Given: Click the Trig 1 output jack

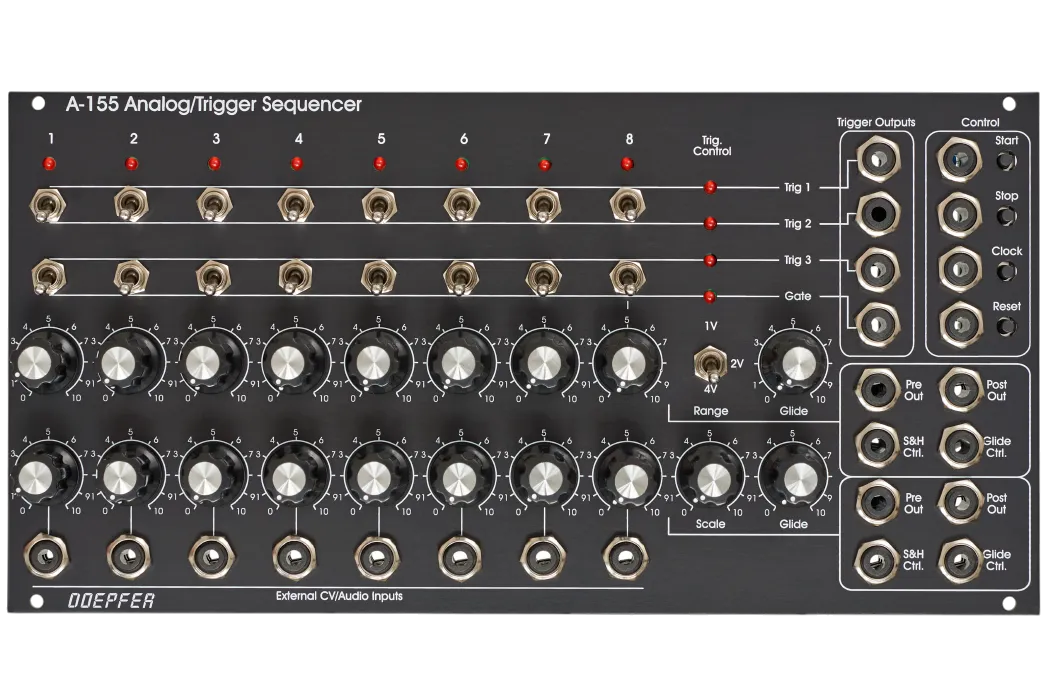Looking at the screenshot, I should point(878,159).
